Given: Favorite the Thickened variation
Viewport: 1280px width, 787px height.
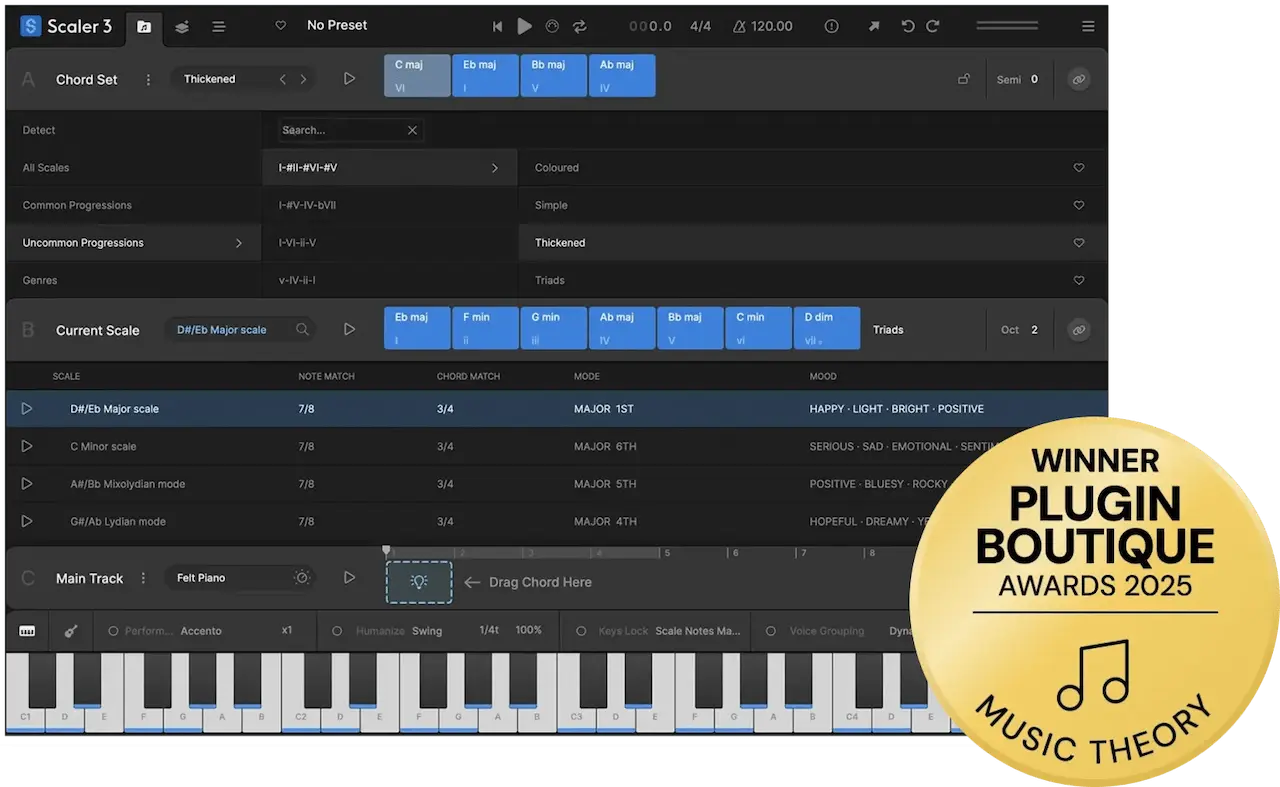Looking at the screenshot, I should click(1079, 243).
